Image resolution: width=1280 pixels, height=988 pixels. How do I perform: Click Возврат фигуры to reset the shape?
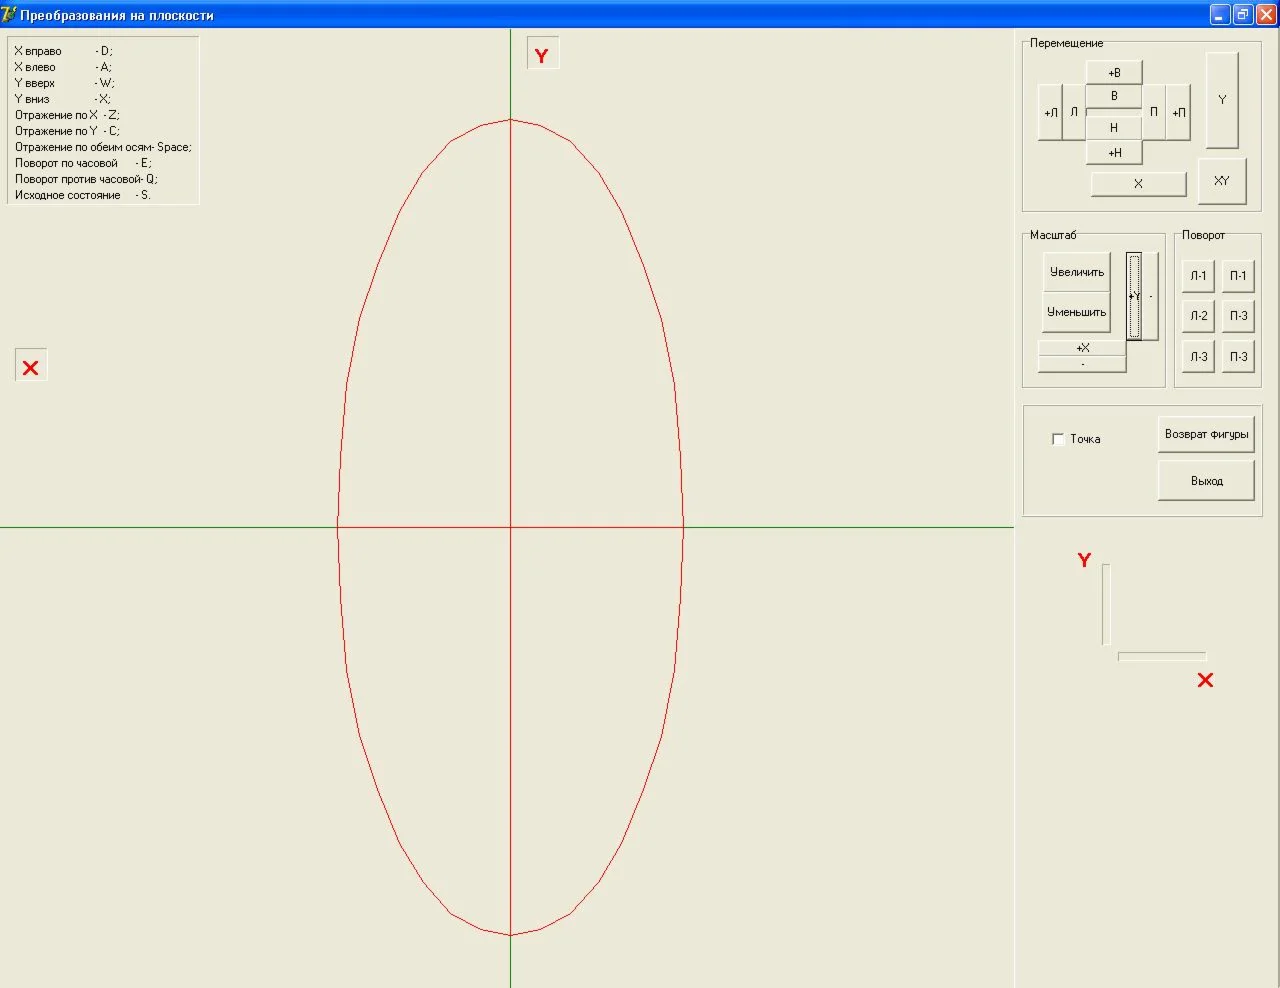pos(1206,434)
